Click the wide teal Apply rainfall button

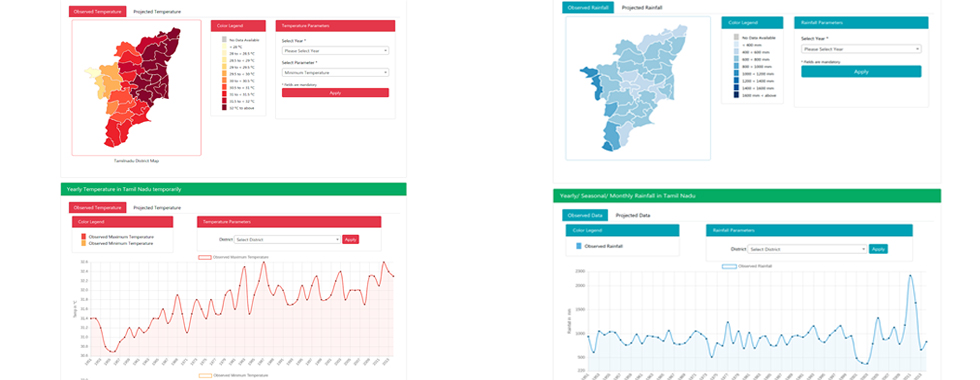[x=861, y=71]
